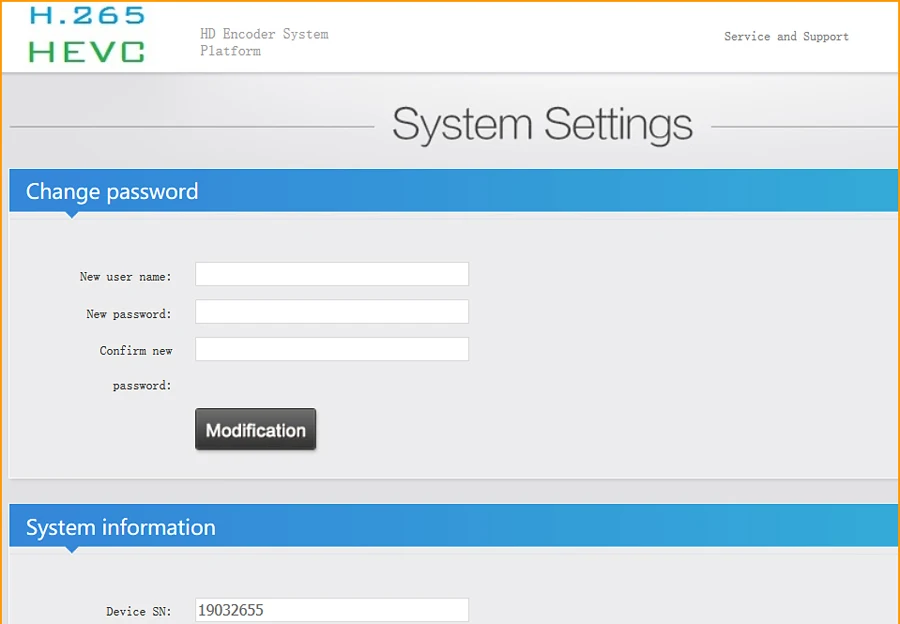Click the Device SN field showing 19032655
This screenshot has height=624, width=900.
tap(332, 610)
